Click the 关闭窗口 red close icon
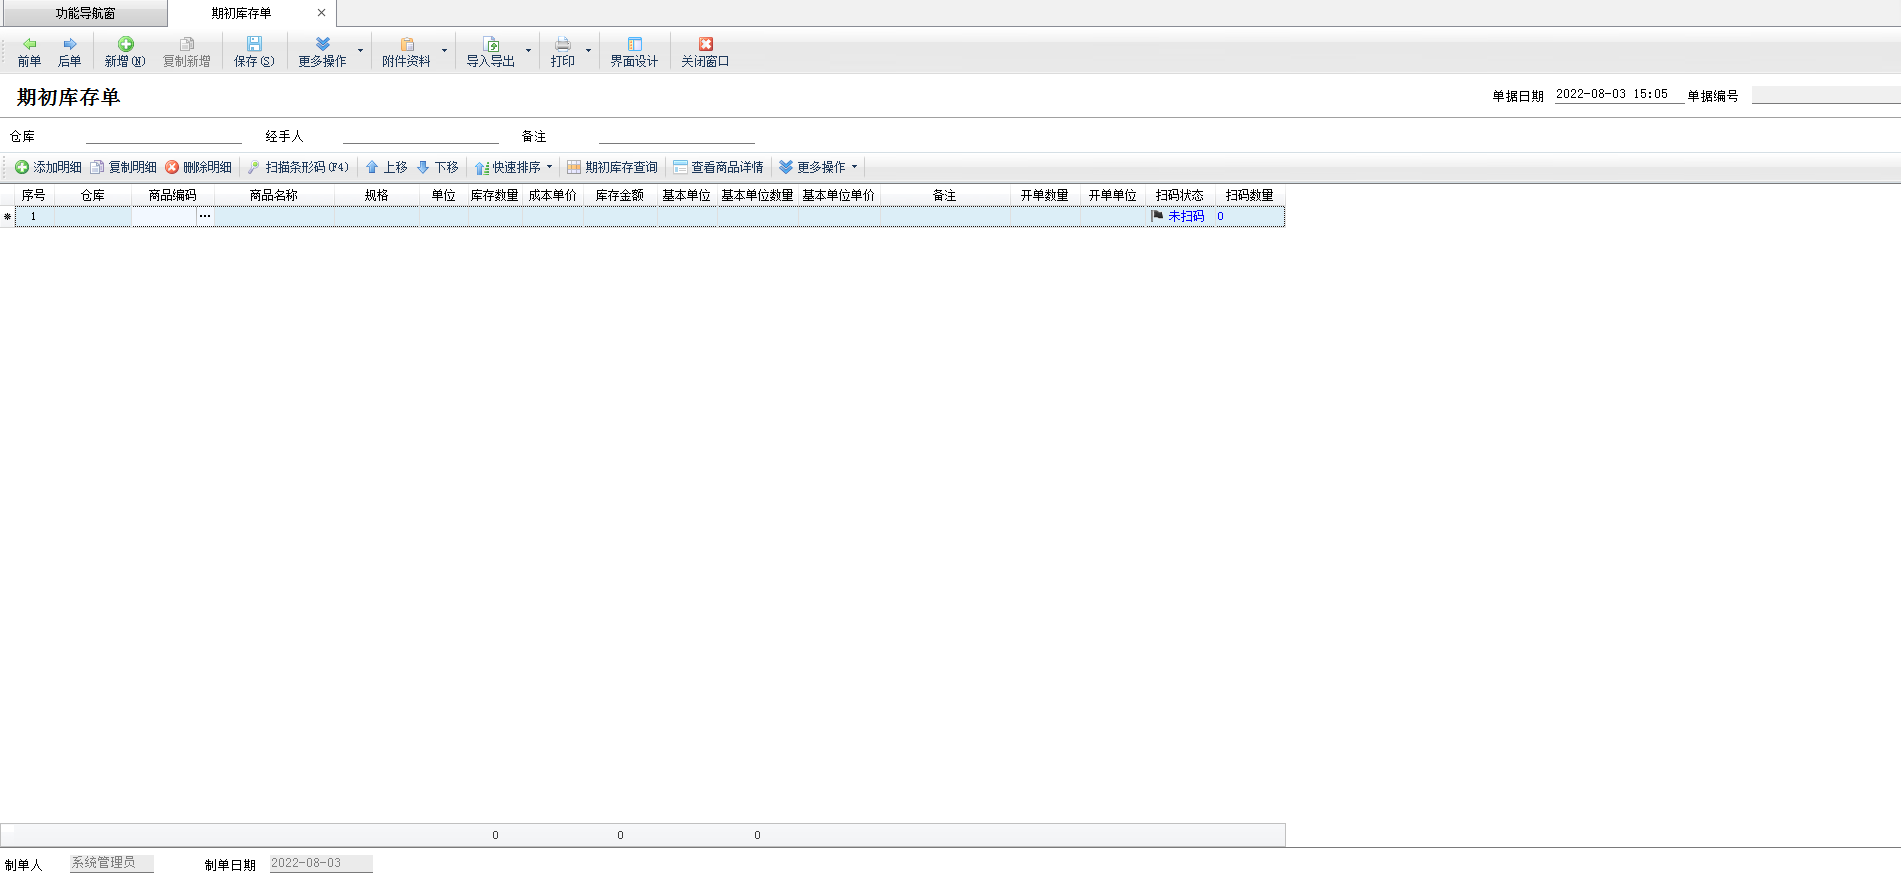Screen dimensions: 1901x875 tap(705, 44)
